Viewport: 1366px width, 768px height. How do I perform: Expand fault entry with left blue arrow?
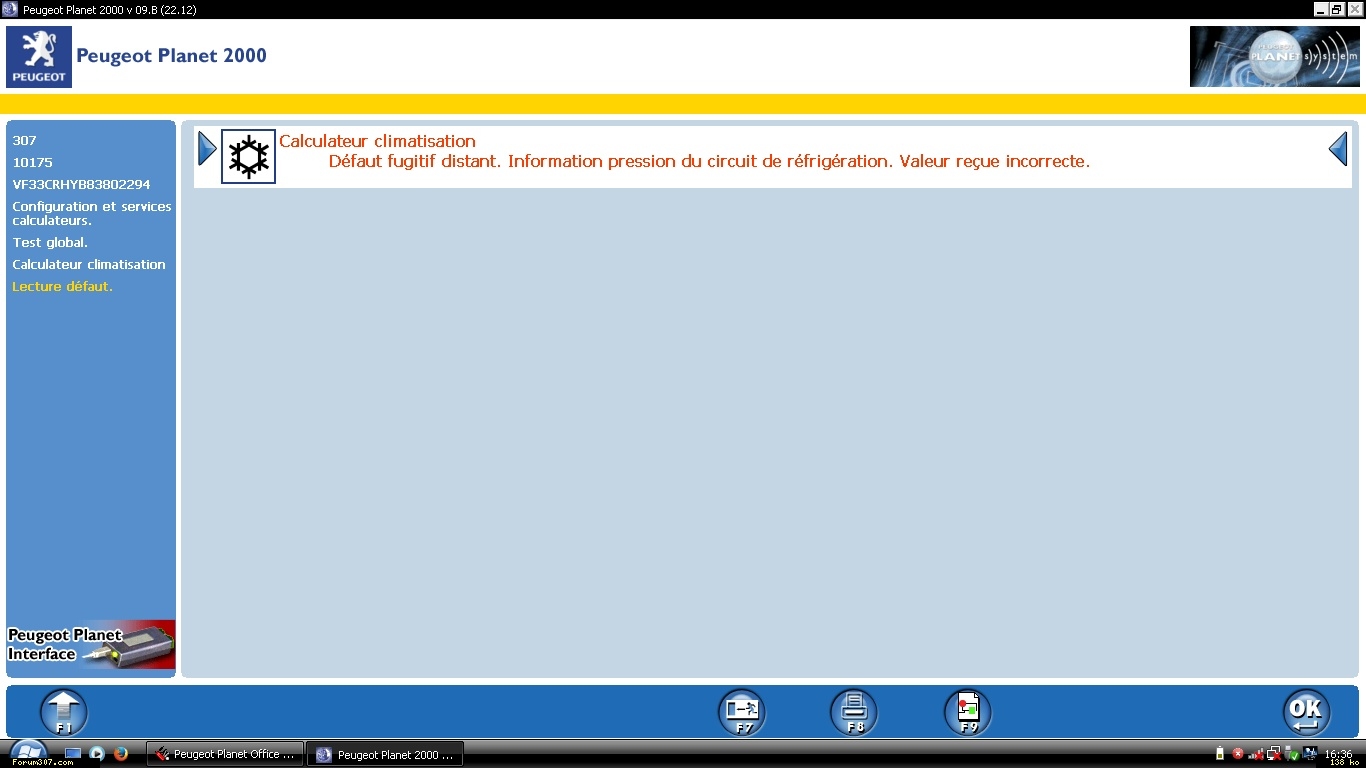click(207, 149)
